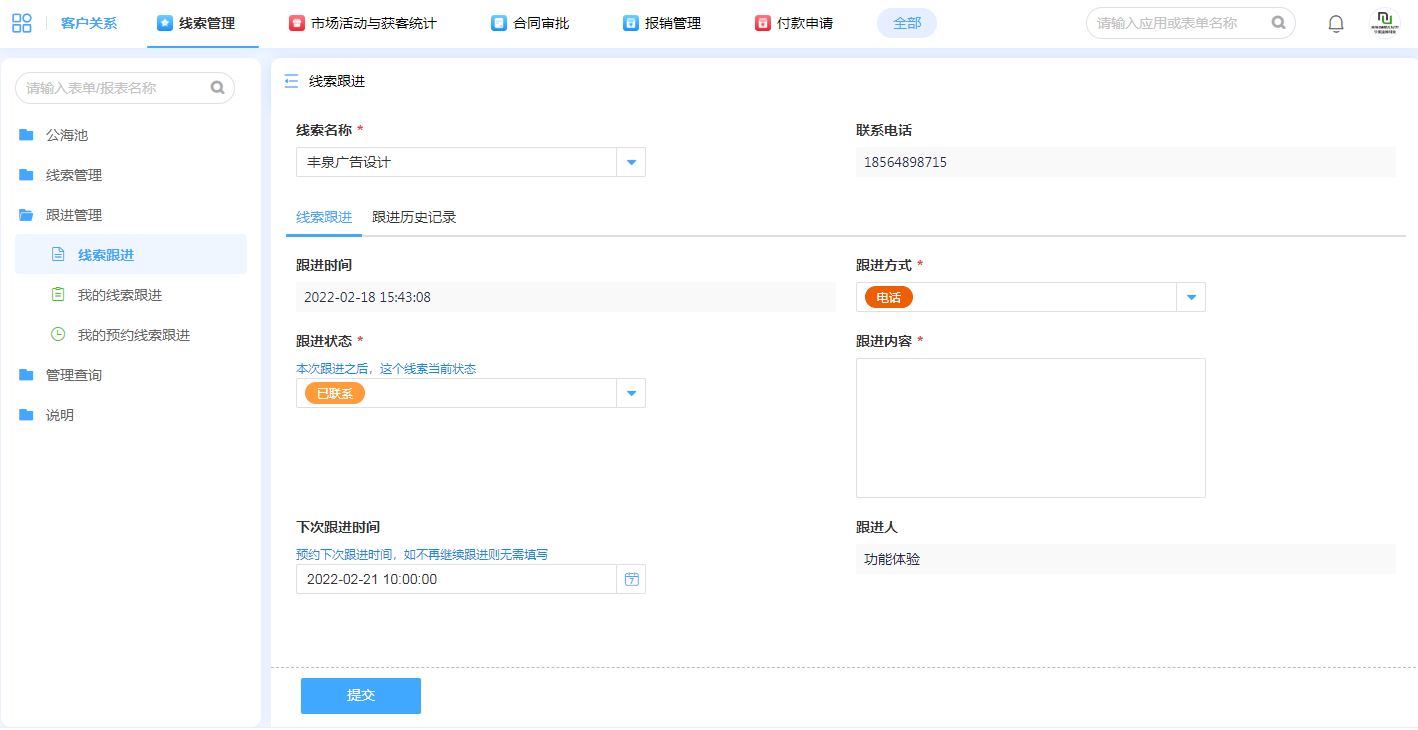Click the user avatar in top-right corner

coord(1384,23)
